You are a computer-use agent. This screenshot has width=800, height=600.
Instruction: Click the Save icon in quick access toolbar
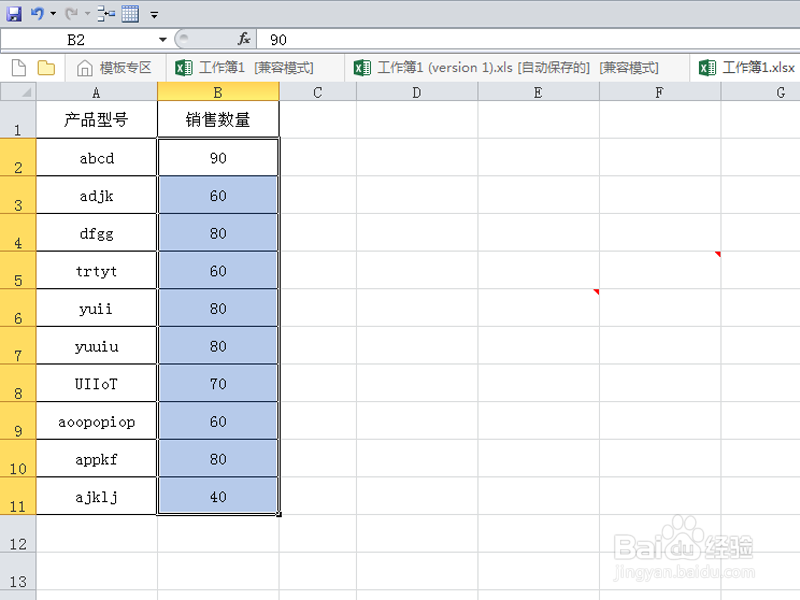(14, 14)
